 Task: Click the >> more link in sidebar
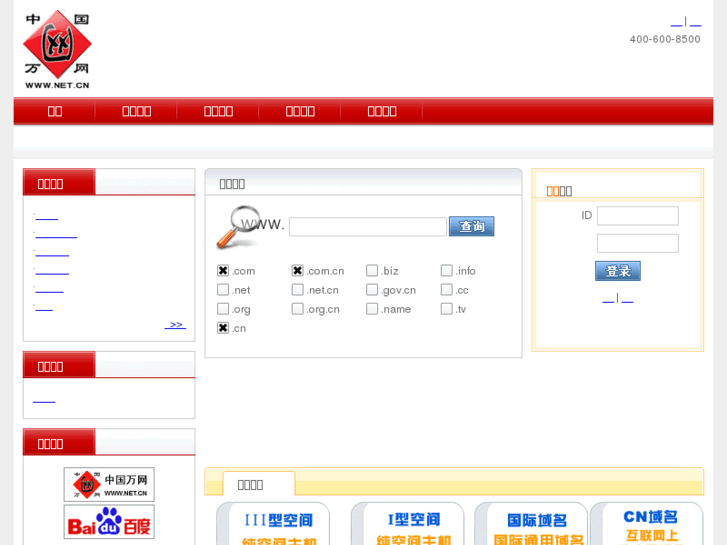175,325
